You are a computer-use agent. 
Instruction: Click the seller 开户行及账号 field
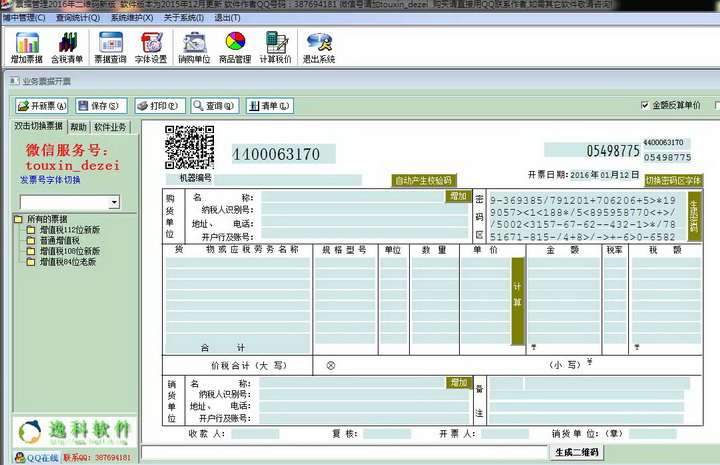[x=364, y=418]
